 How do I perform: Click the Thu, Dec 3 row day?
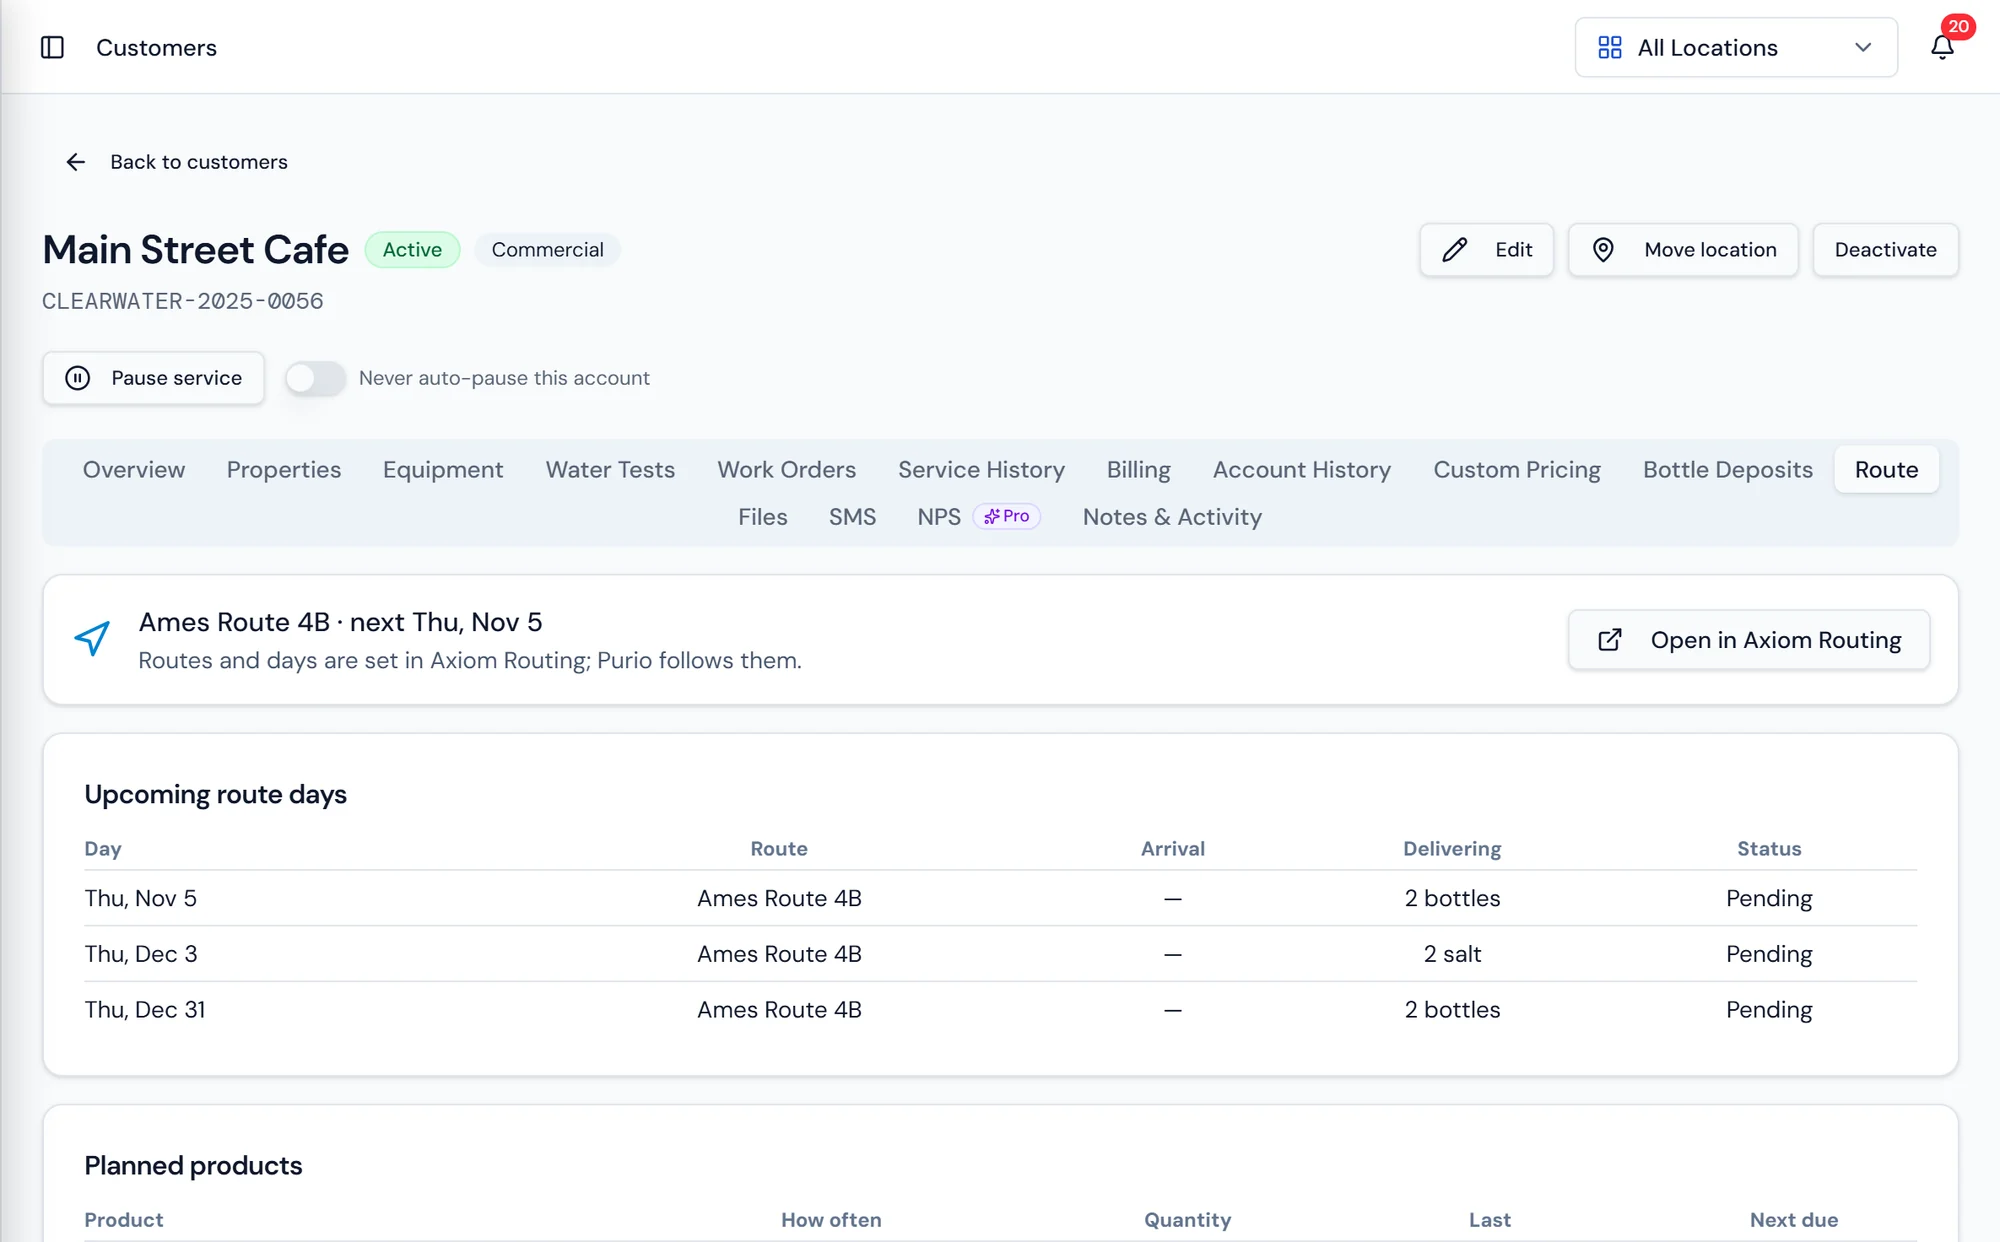(140, 954)
